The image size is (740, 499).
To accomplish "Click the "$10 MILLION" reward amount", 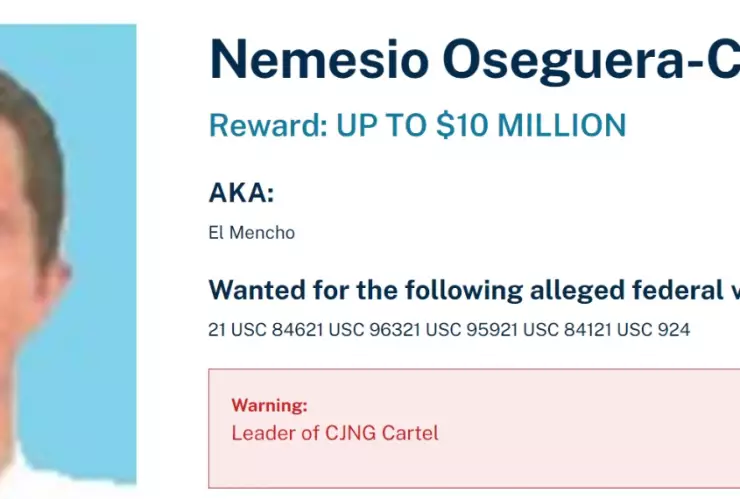I will (531, 126).
